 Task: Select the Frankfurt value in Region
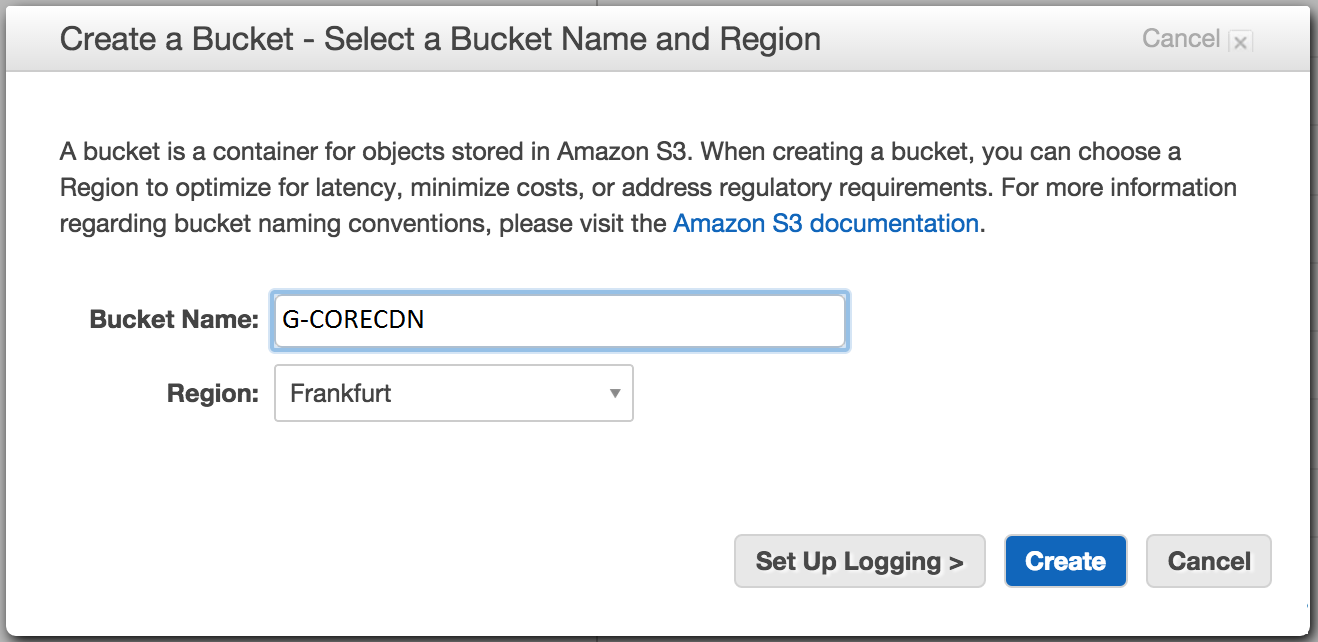[x=341, y=393]
